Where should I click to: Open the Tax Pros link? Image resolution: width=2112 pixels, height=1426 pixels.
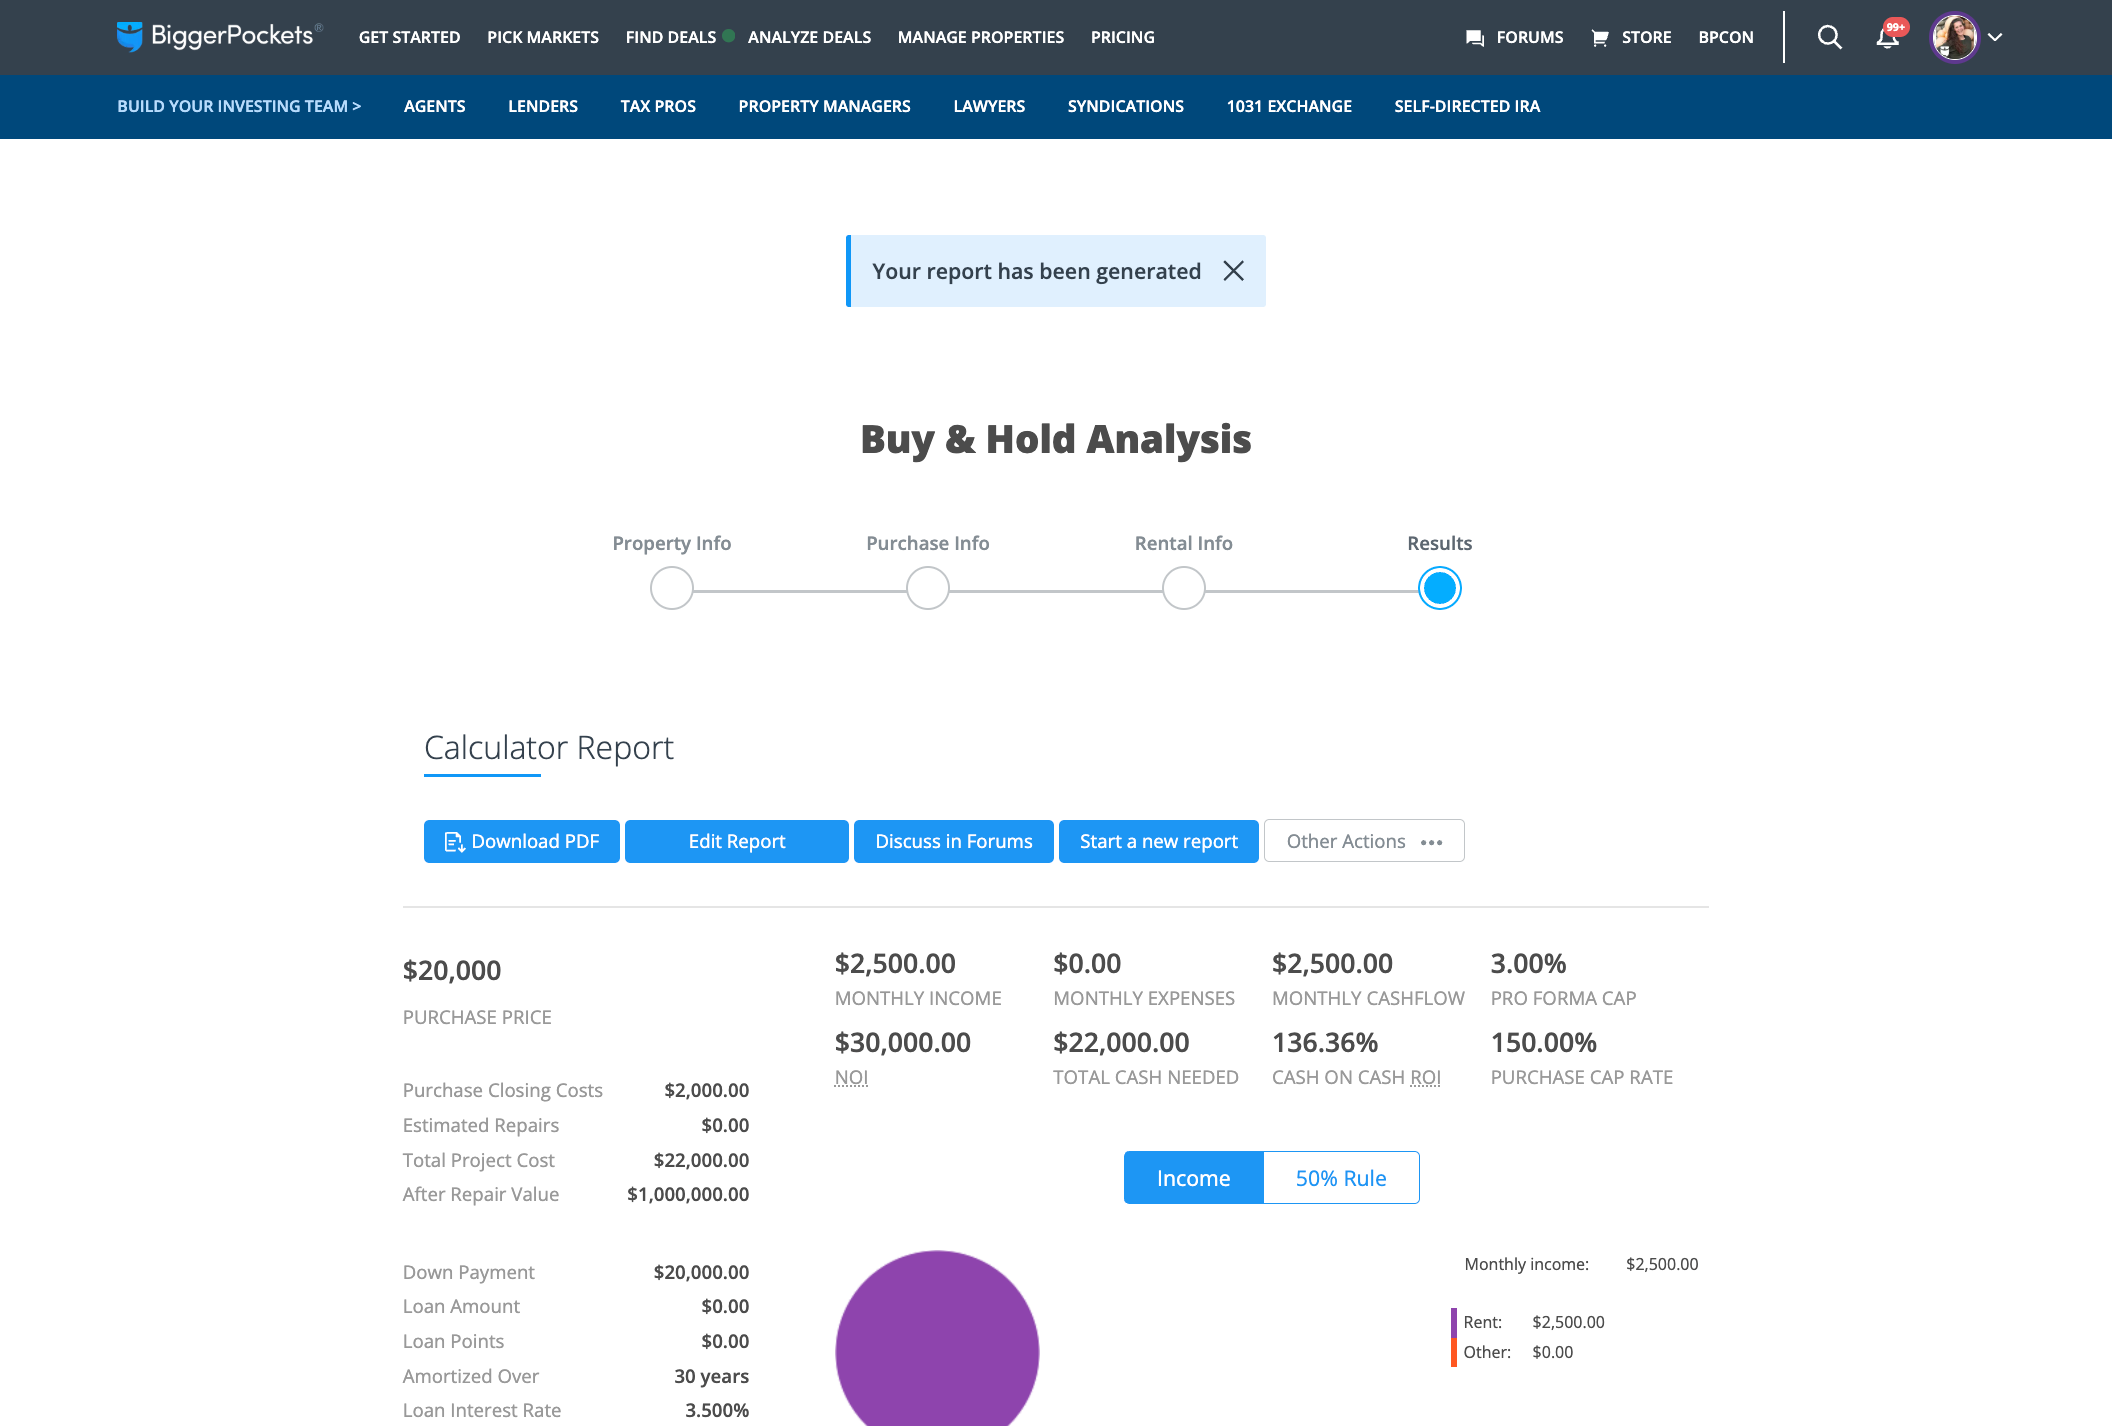pyautogui.click(x=658, y=106)
